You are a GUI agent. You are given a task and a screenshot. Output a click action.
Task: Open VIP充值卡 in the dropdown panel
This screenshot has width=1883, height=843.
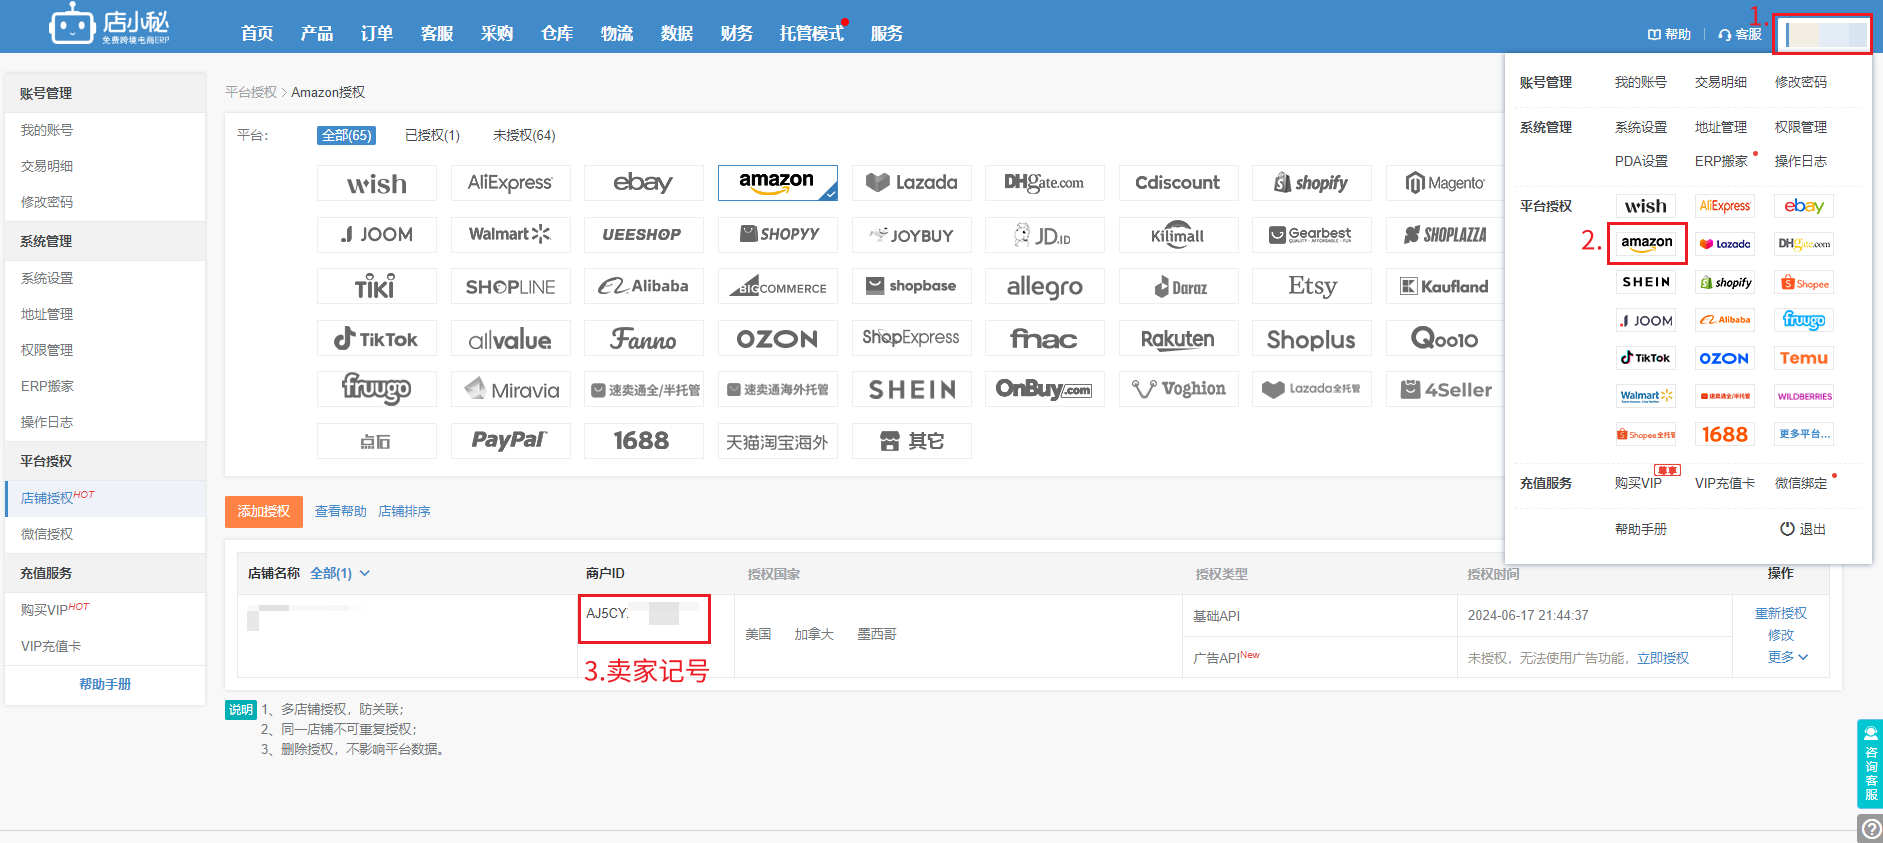point(1725,483)
